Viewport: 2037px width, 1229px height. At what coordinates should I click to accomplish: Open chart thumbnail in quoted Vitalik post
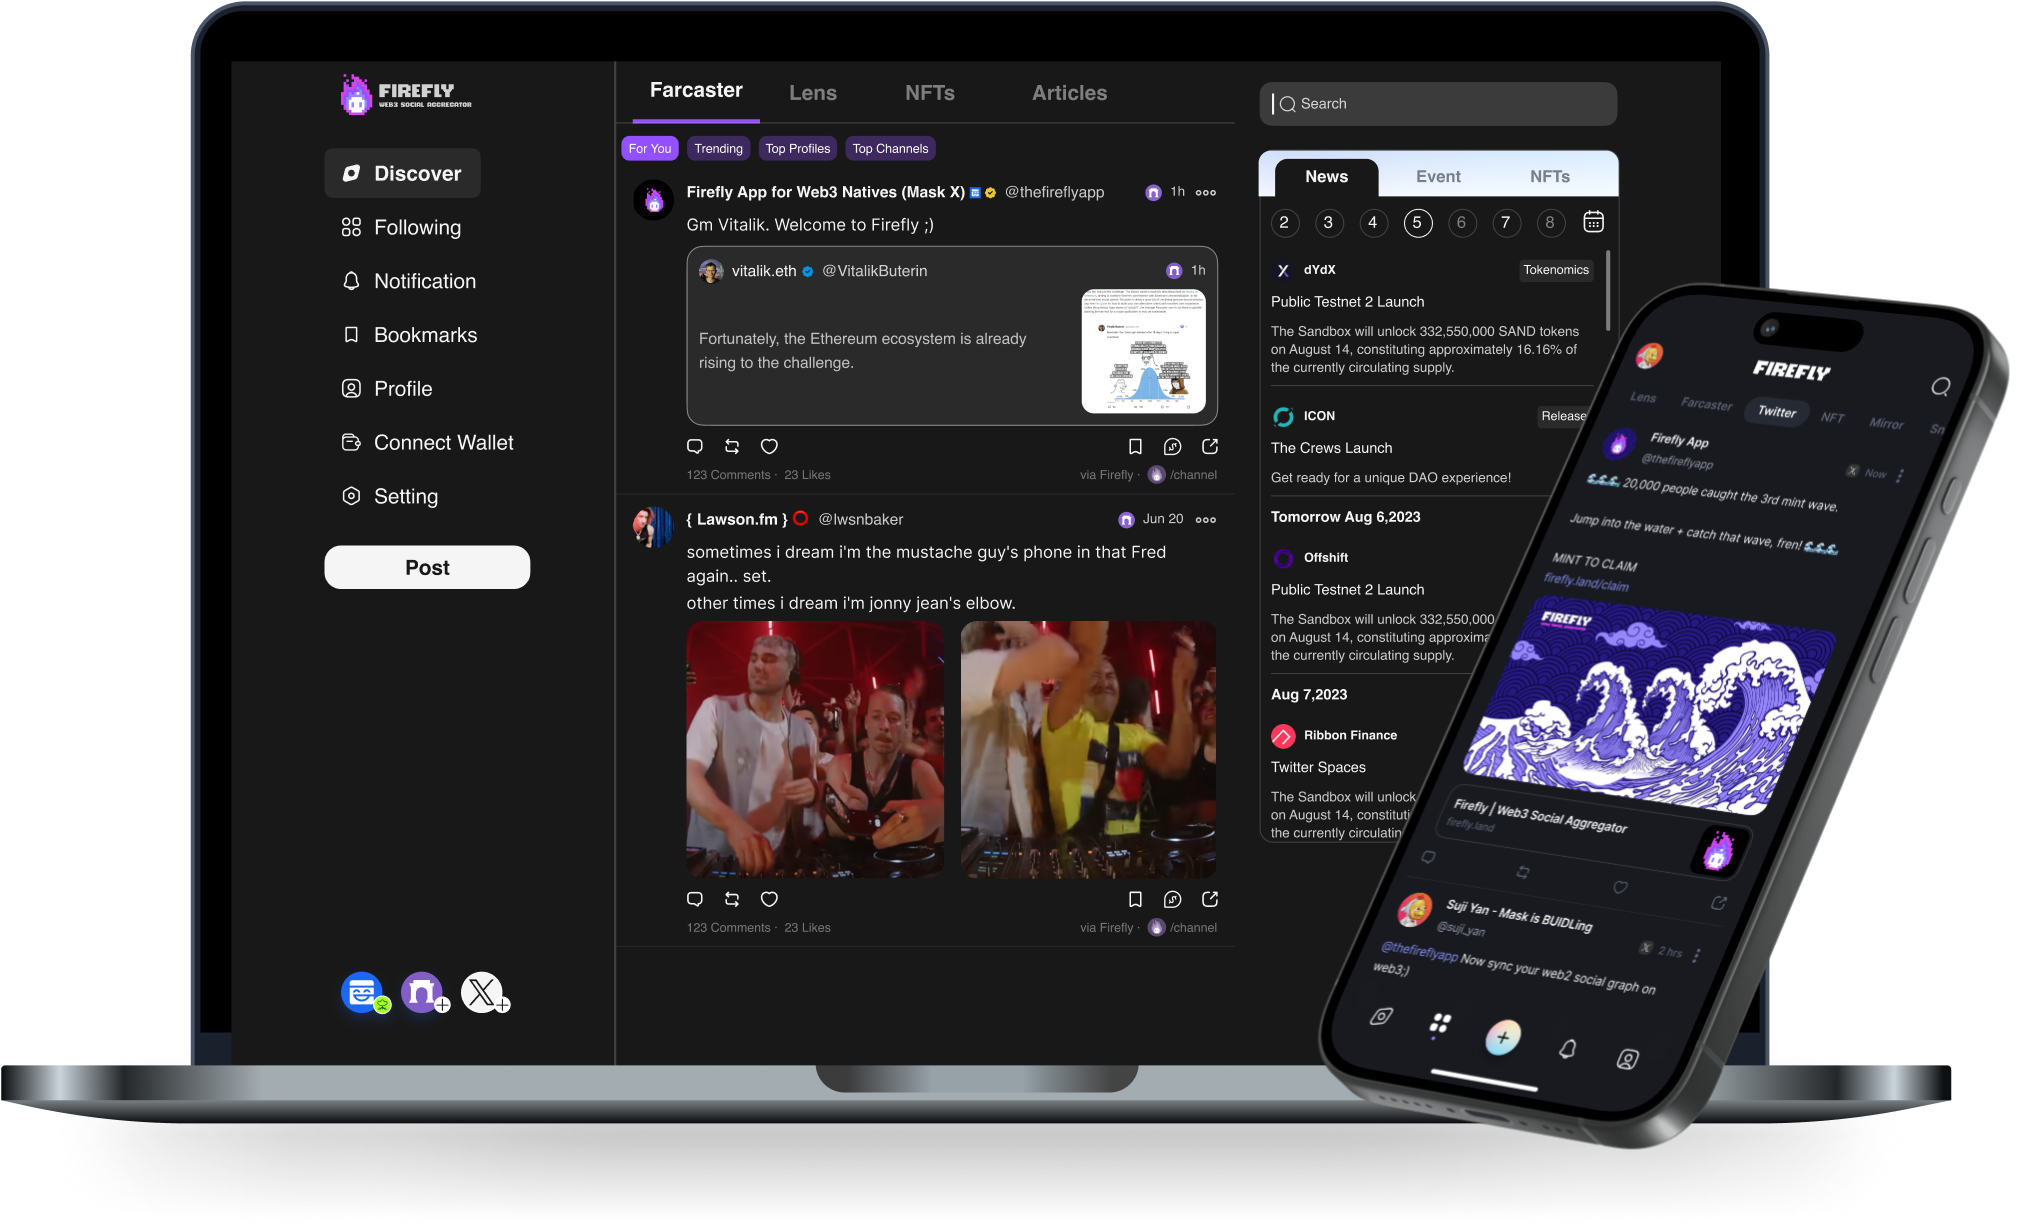[x=1144, y=351]
